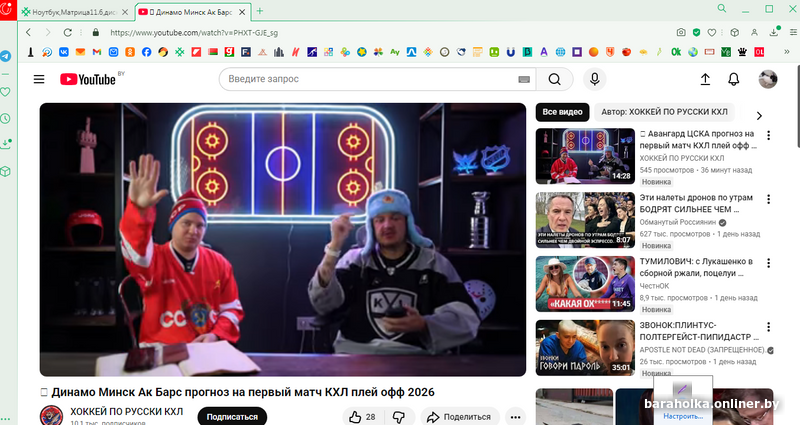Image resolution: width=800 pixels, height=425 pixels.
Task: Click Настроить link at bottom right
Action: [682, 416]
